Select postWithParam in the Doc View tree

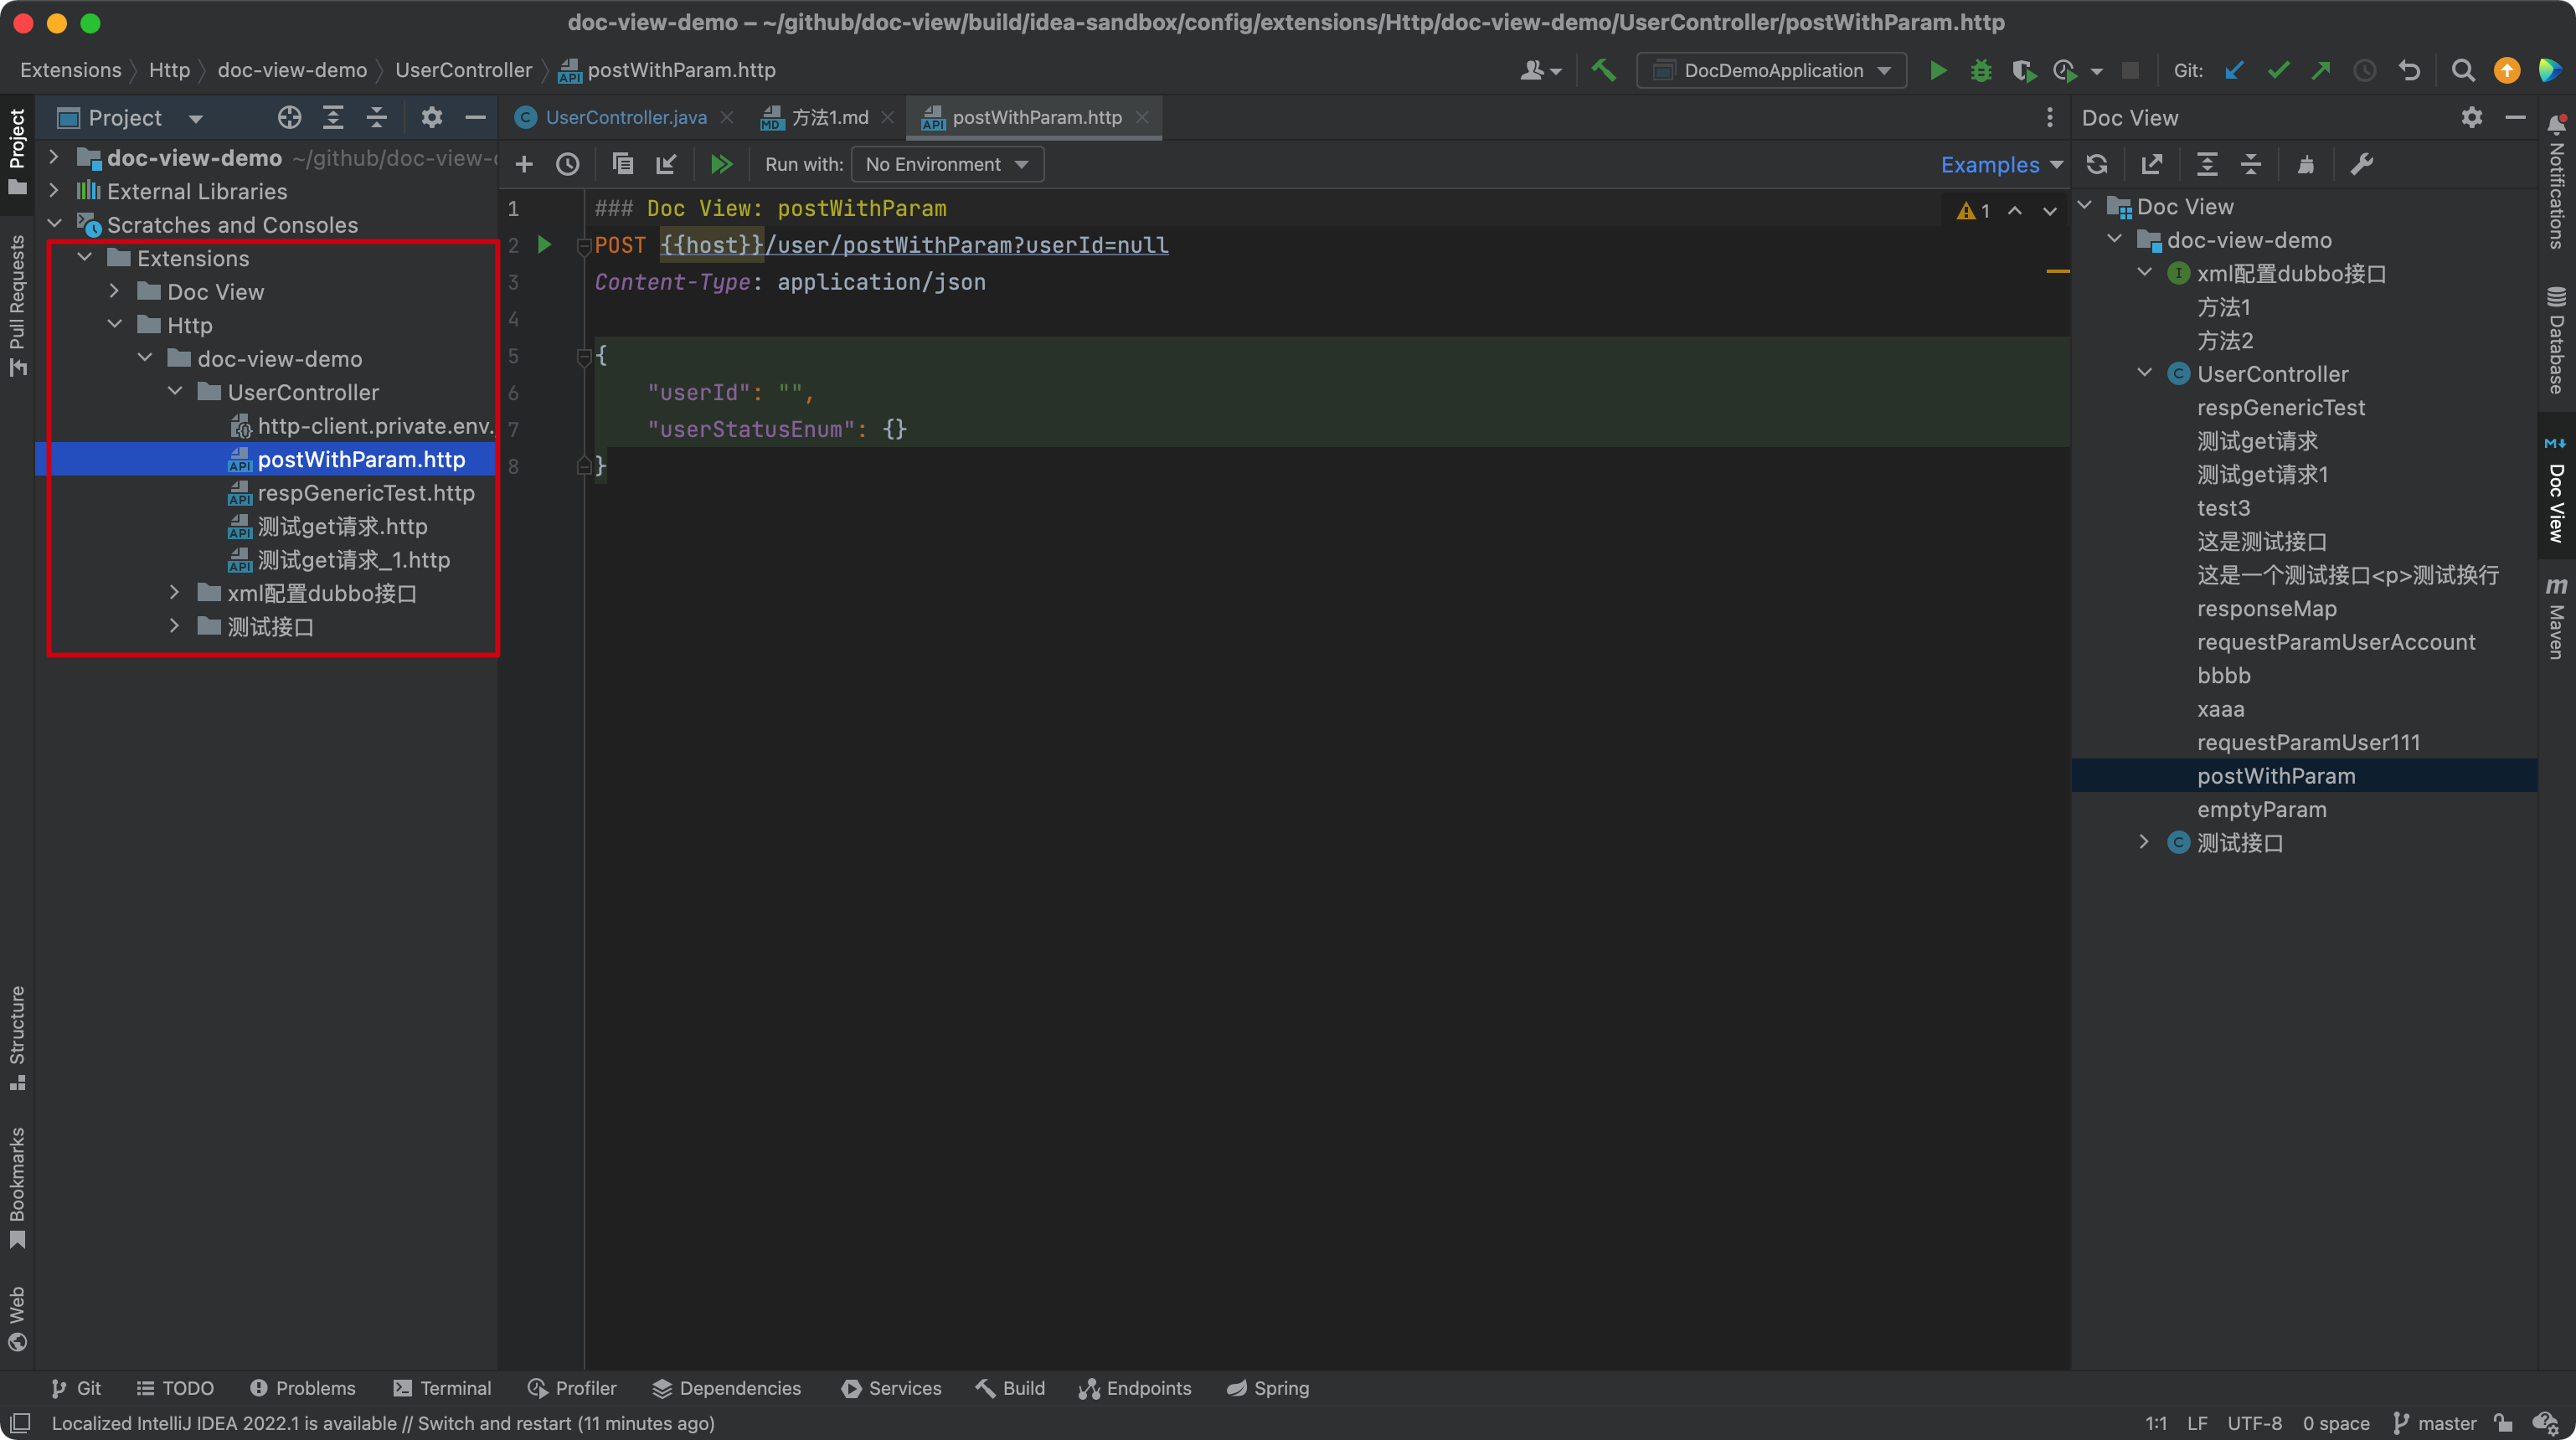[2276, 775]
